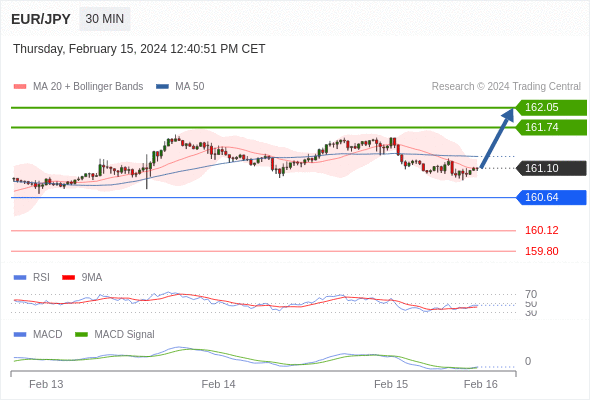Toggle the MA 50 legend label
The image size is (590, 400).
pyautogui.click(x=190, y=87)
